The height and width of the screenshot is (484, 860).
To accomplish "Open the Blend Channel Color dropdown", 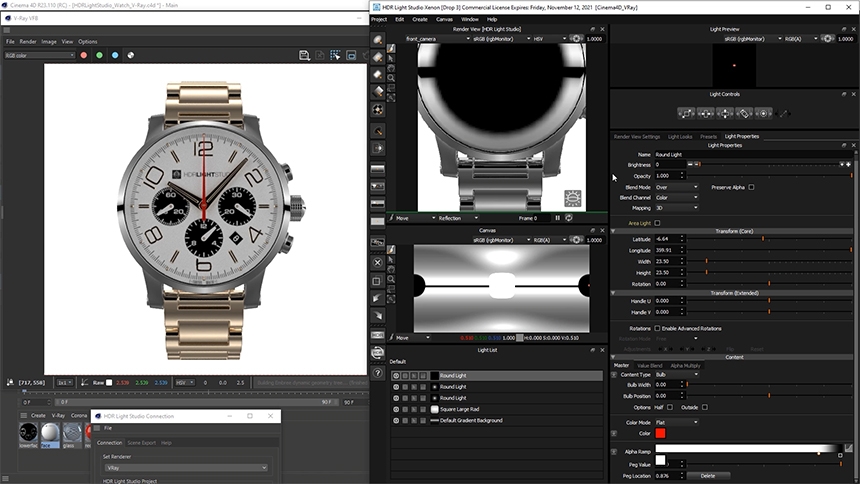I will point(677,198).
